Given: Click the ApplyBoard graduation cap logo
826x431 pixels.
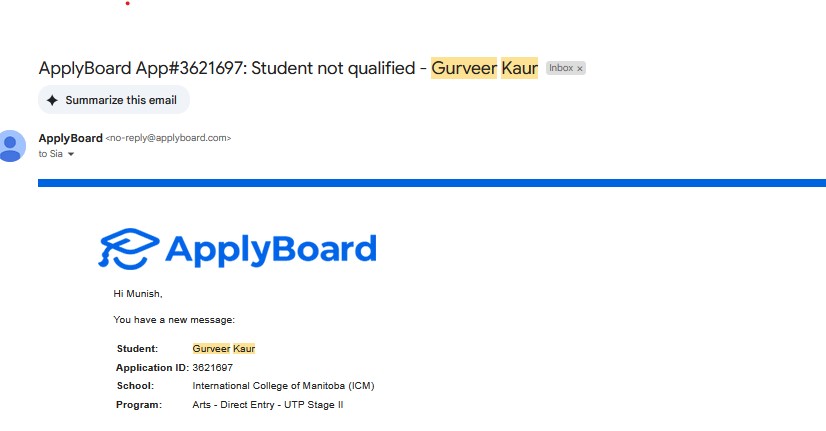Looking at the screenshot, I should point(127,249).
